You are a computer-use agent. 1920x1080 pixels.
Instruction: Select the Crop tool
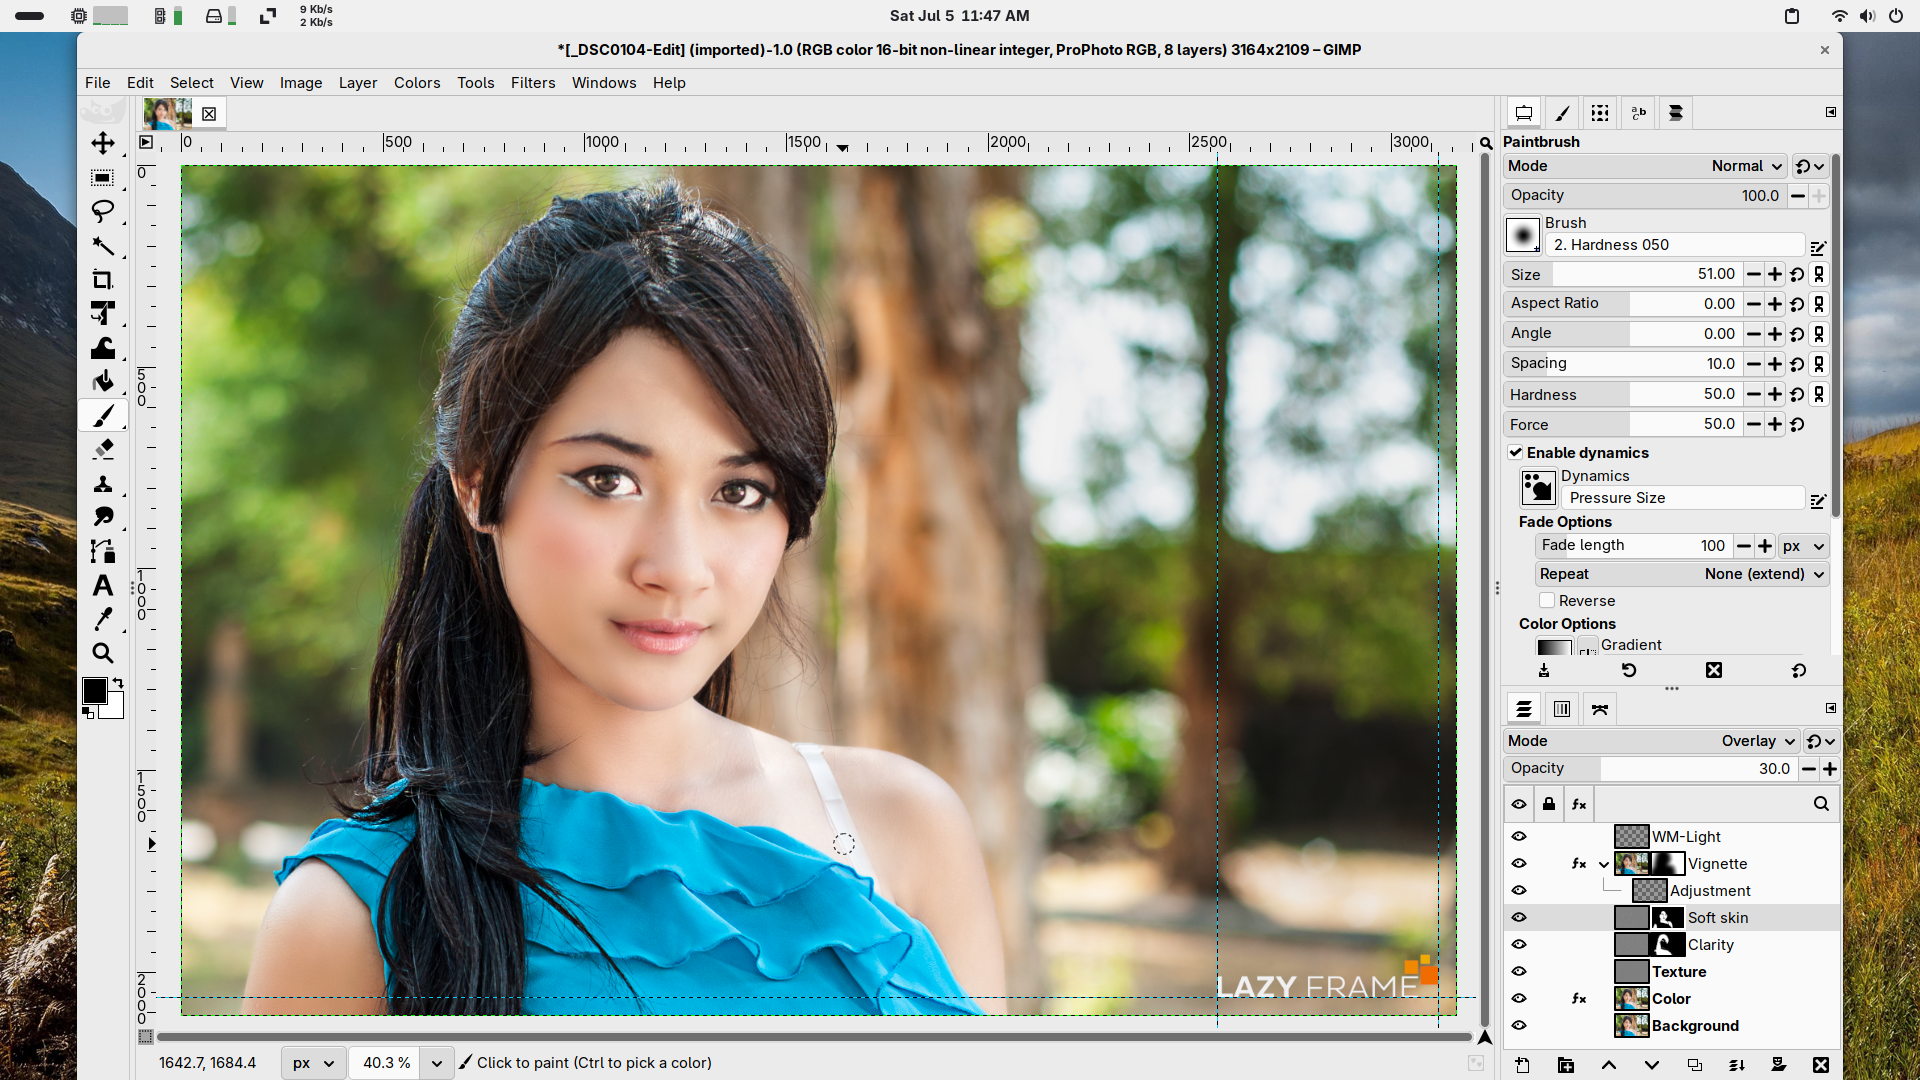click(103, 280)
